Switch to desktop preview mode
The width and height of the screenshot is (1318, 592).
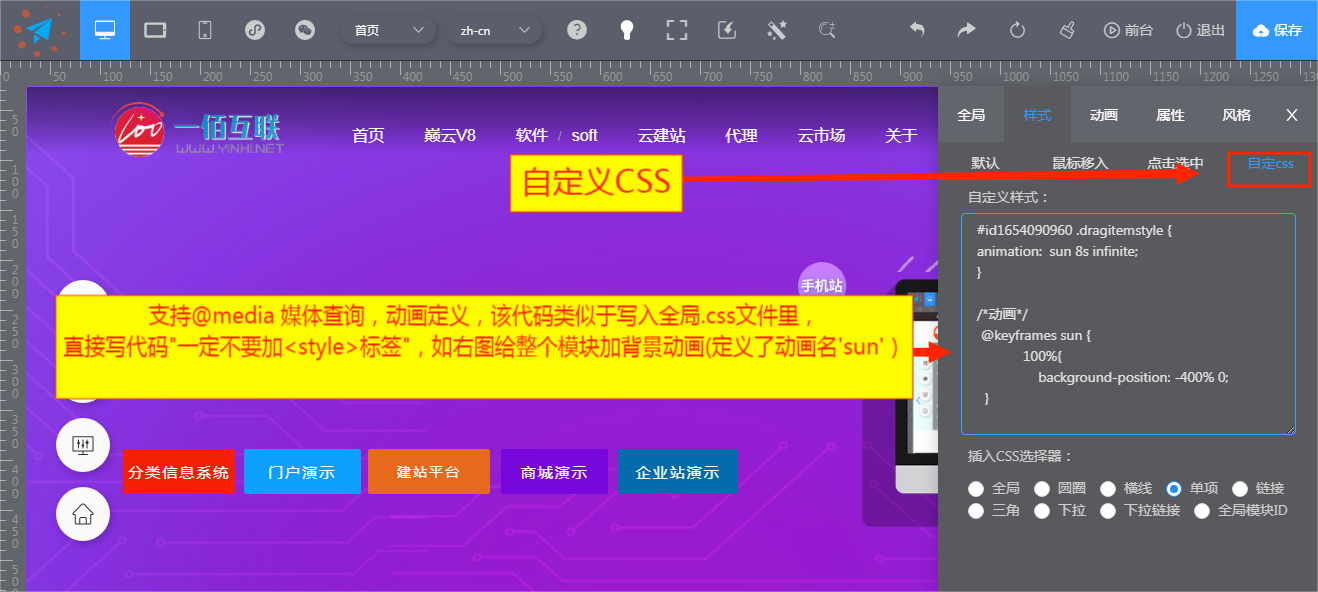[105, 30]
